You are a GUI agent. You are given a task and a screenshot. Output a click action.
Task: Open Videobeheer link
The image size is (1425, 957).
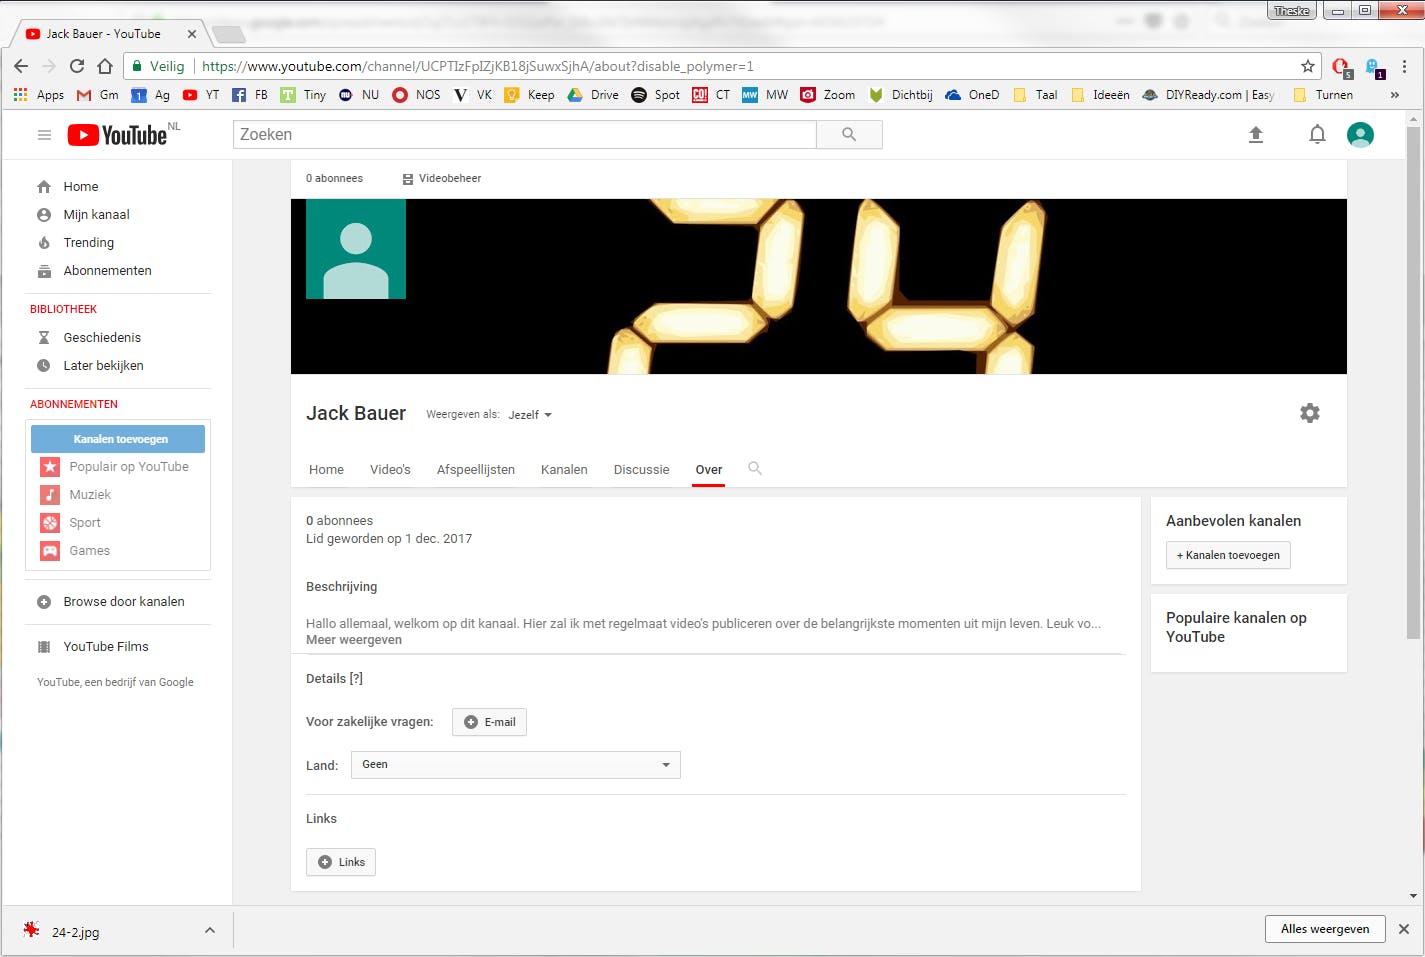click(x=442, y=179)
